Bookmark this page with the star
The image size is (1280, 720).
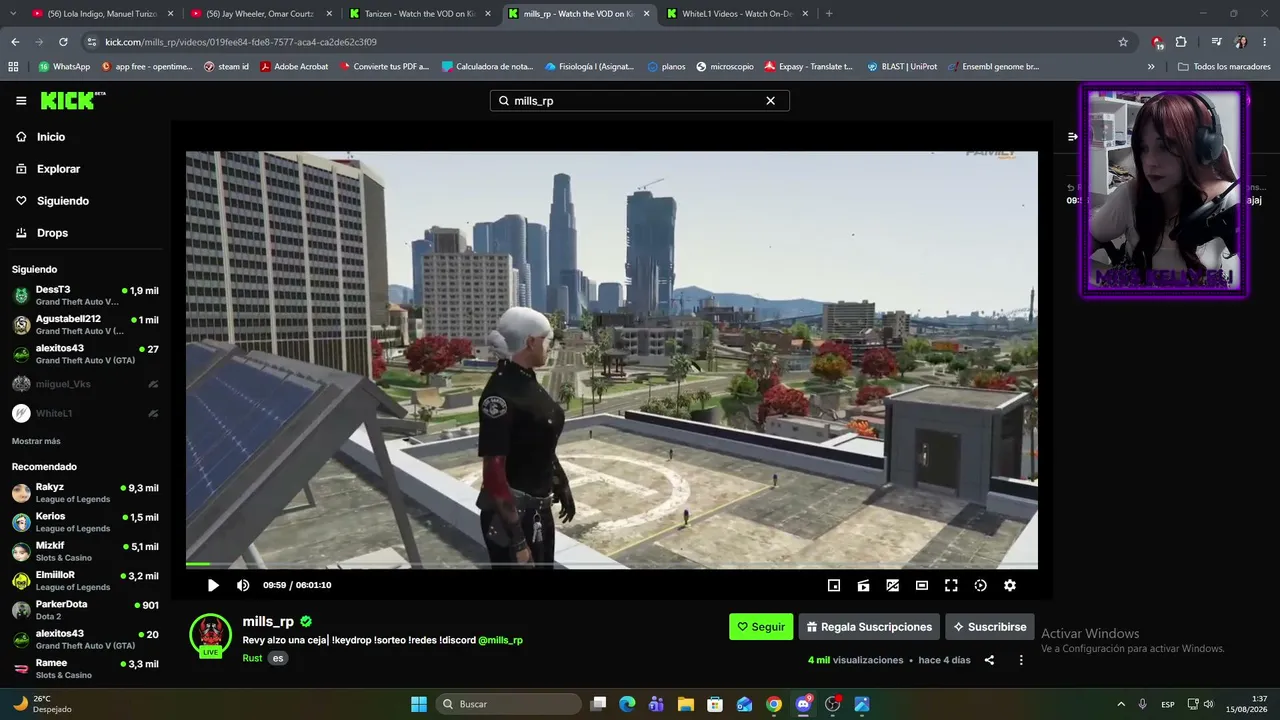click(x=1123, y=42)
